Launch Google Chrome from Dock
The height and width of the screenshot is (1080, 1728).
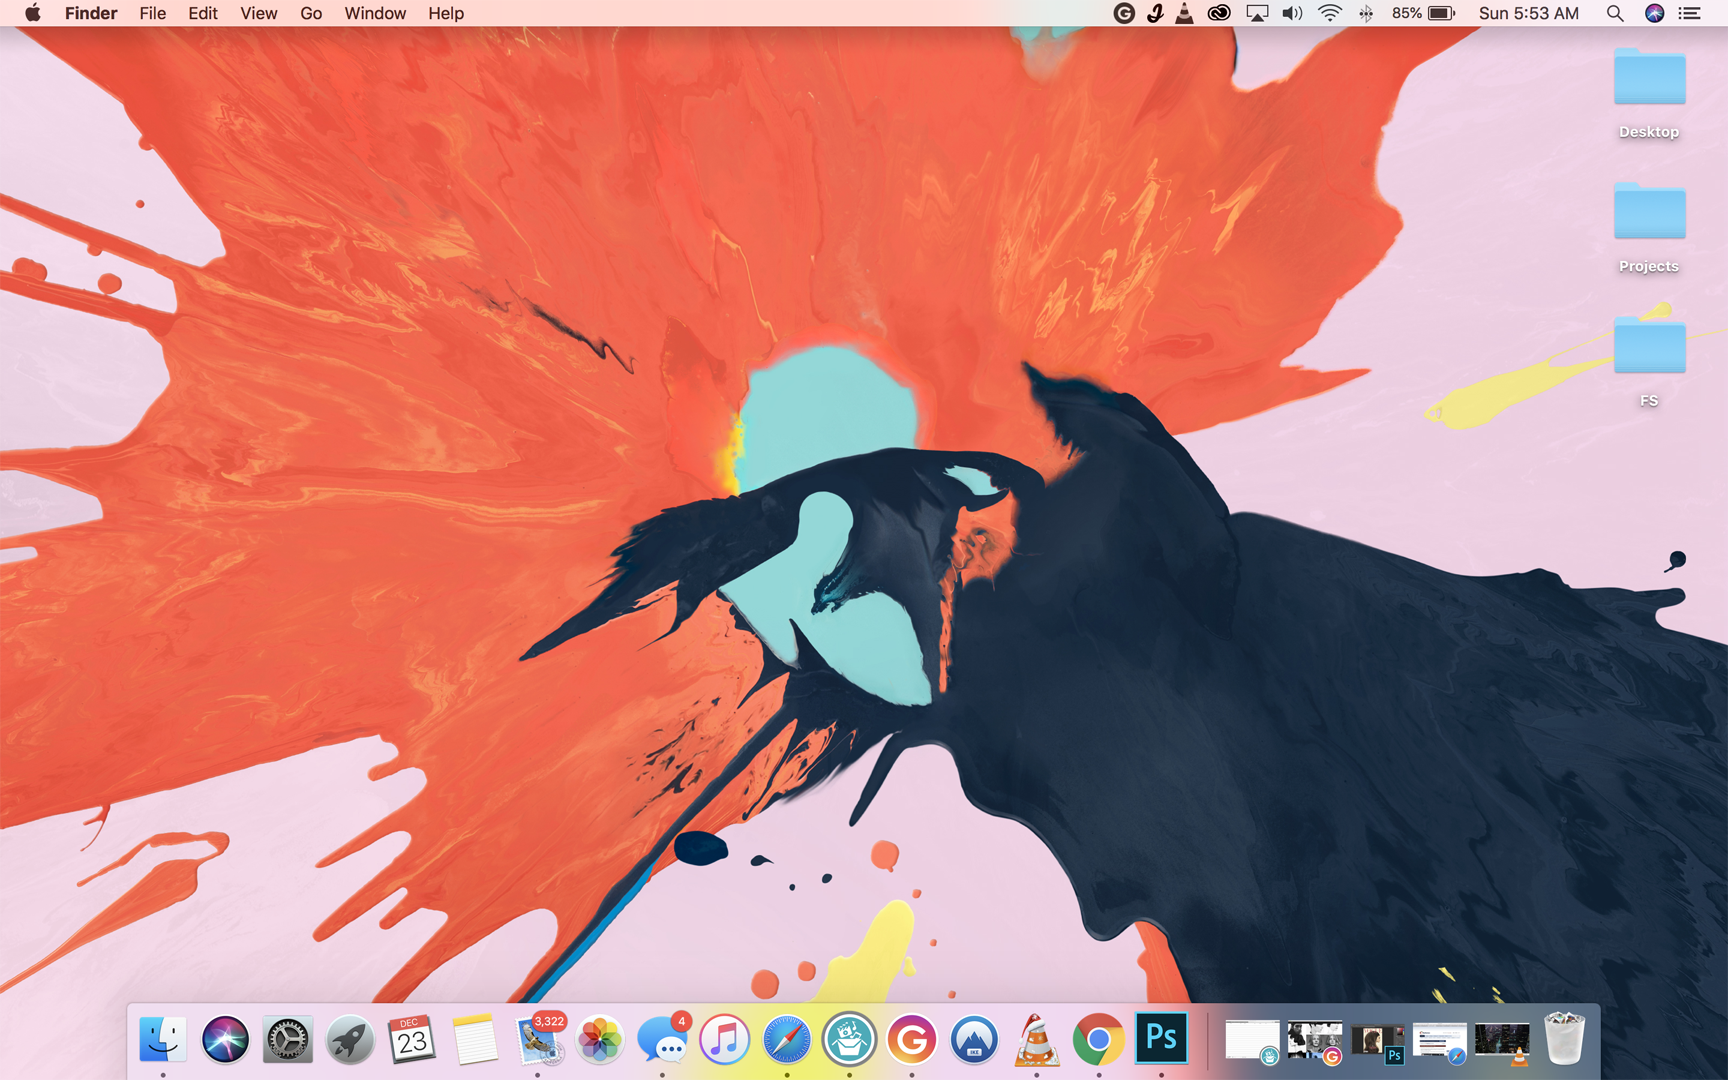click(1098, 1040)
